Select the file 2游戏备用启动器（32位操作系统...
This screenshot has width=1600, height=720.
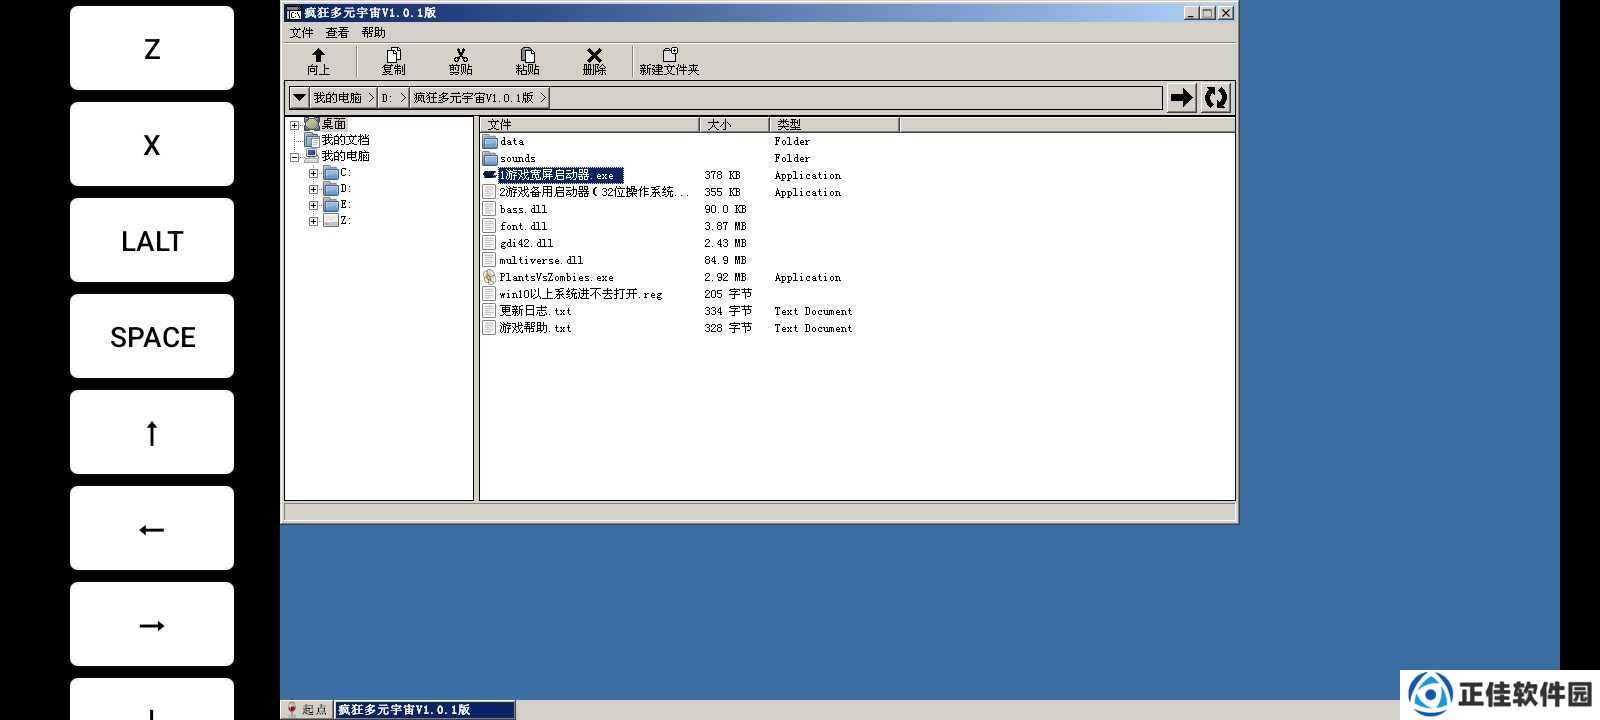pyautogui.click(x=594, y=192)
